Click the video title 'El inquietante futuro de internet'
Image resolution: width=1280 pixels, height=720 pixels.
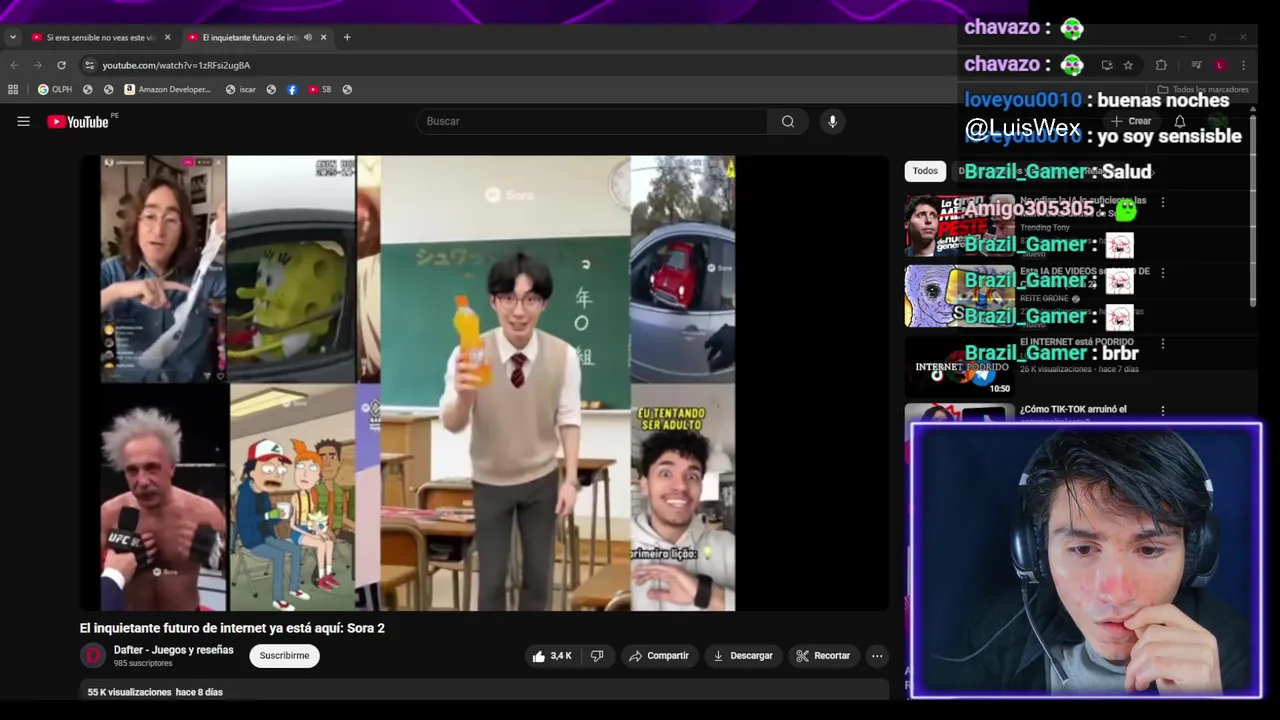point(232,628)
